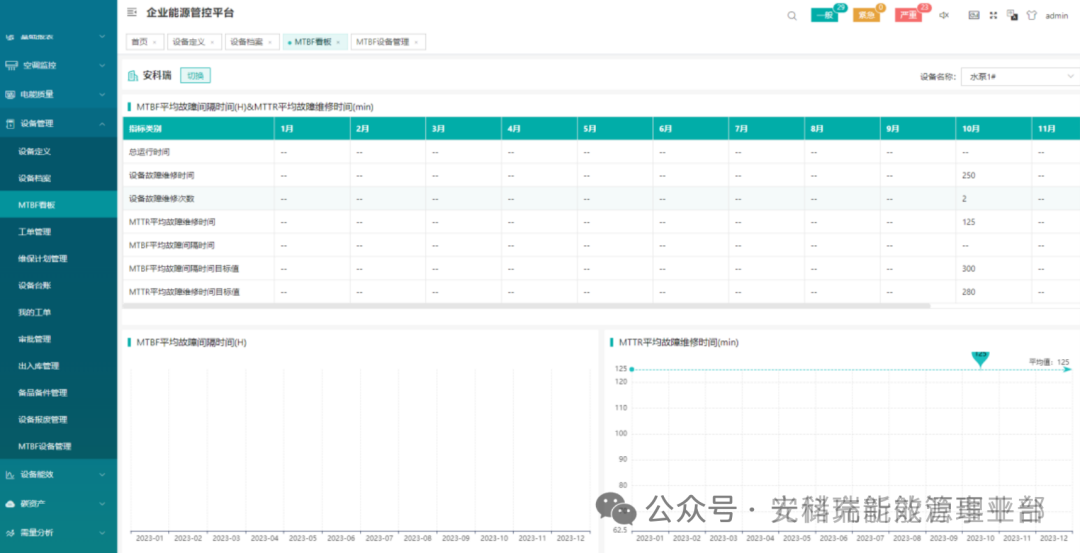Image resolution: width=1080 pixels, height=553 pixels.
Task: Open 维保计划管理 in the sidebar
Action: tap(59, 258)
